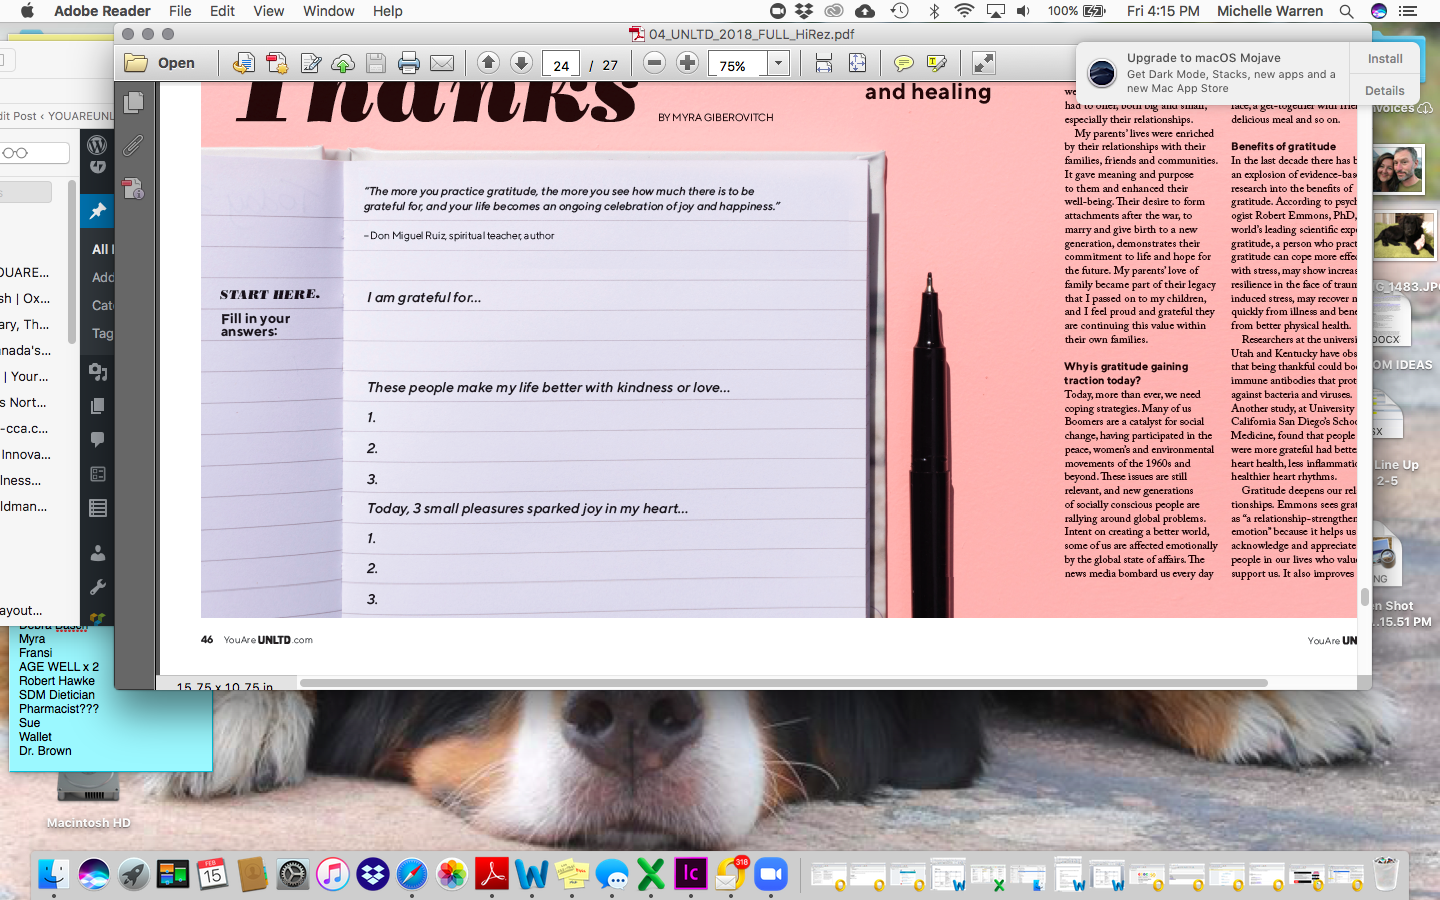
Task: Print the document using the printer icon
Action: (x=409, y=63)
